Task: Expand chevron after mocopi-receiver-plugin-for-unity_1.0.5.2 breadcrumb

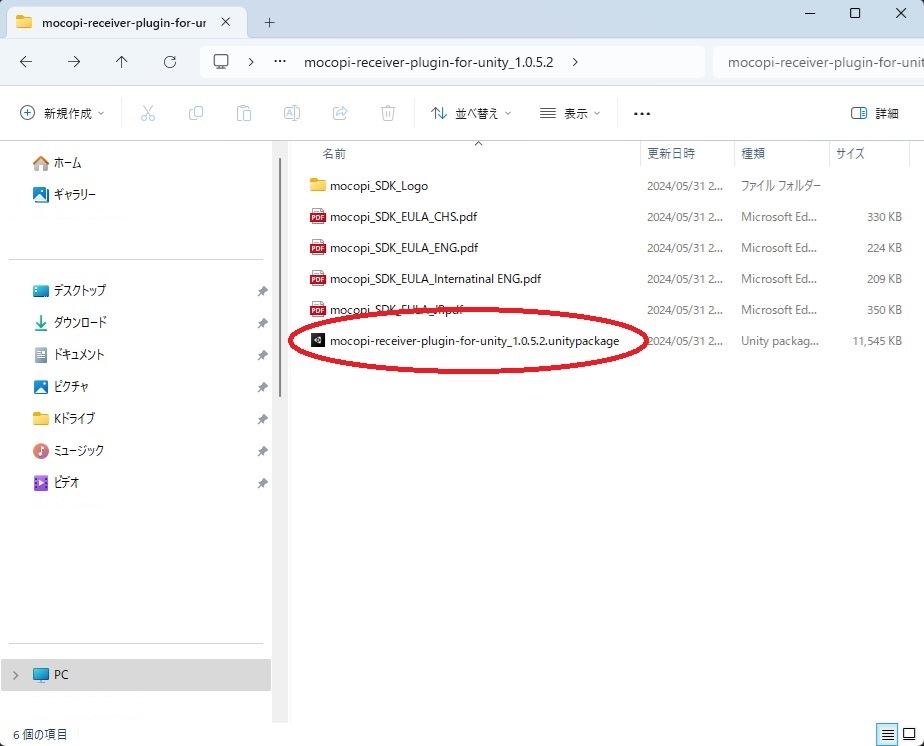Action: [575, 62]
